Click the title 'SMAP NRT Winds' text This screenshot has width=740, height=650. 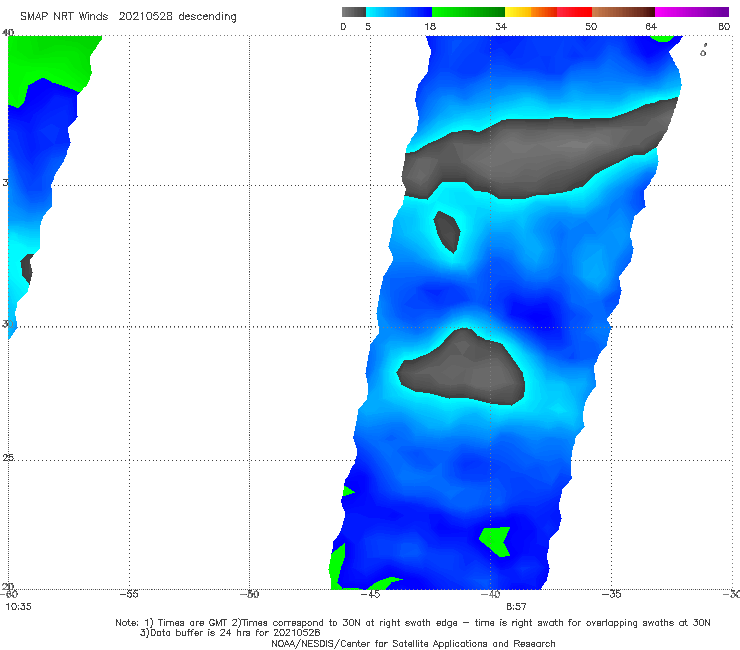pyautogui.click(x=64, y=17)
